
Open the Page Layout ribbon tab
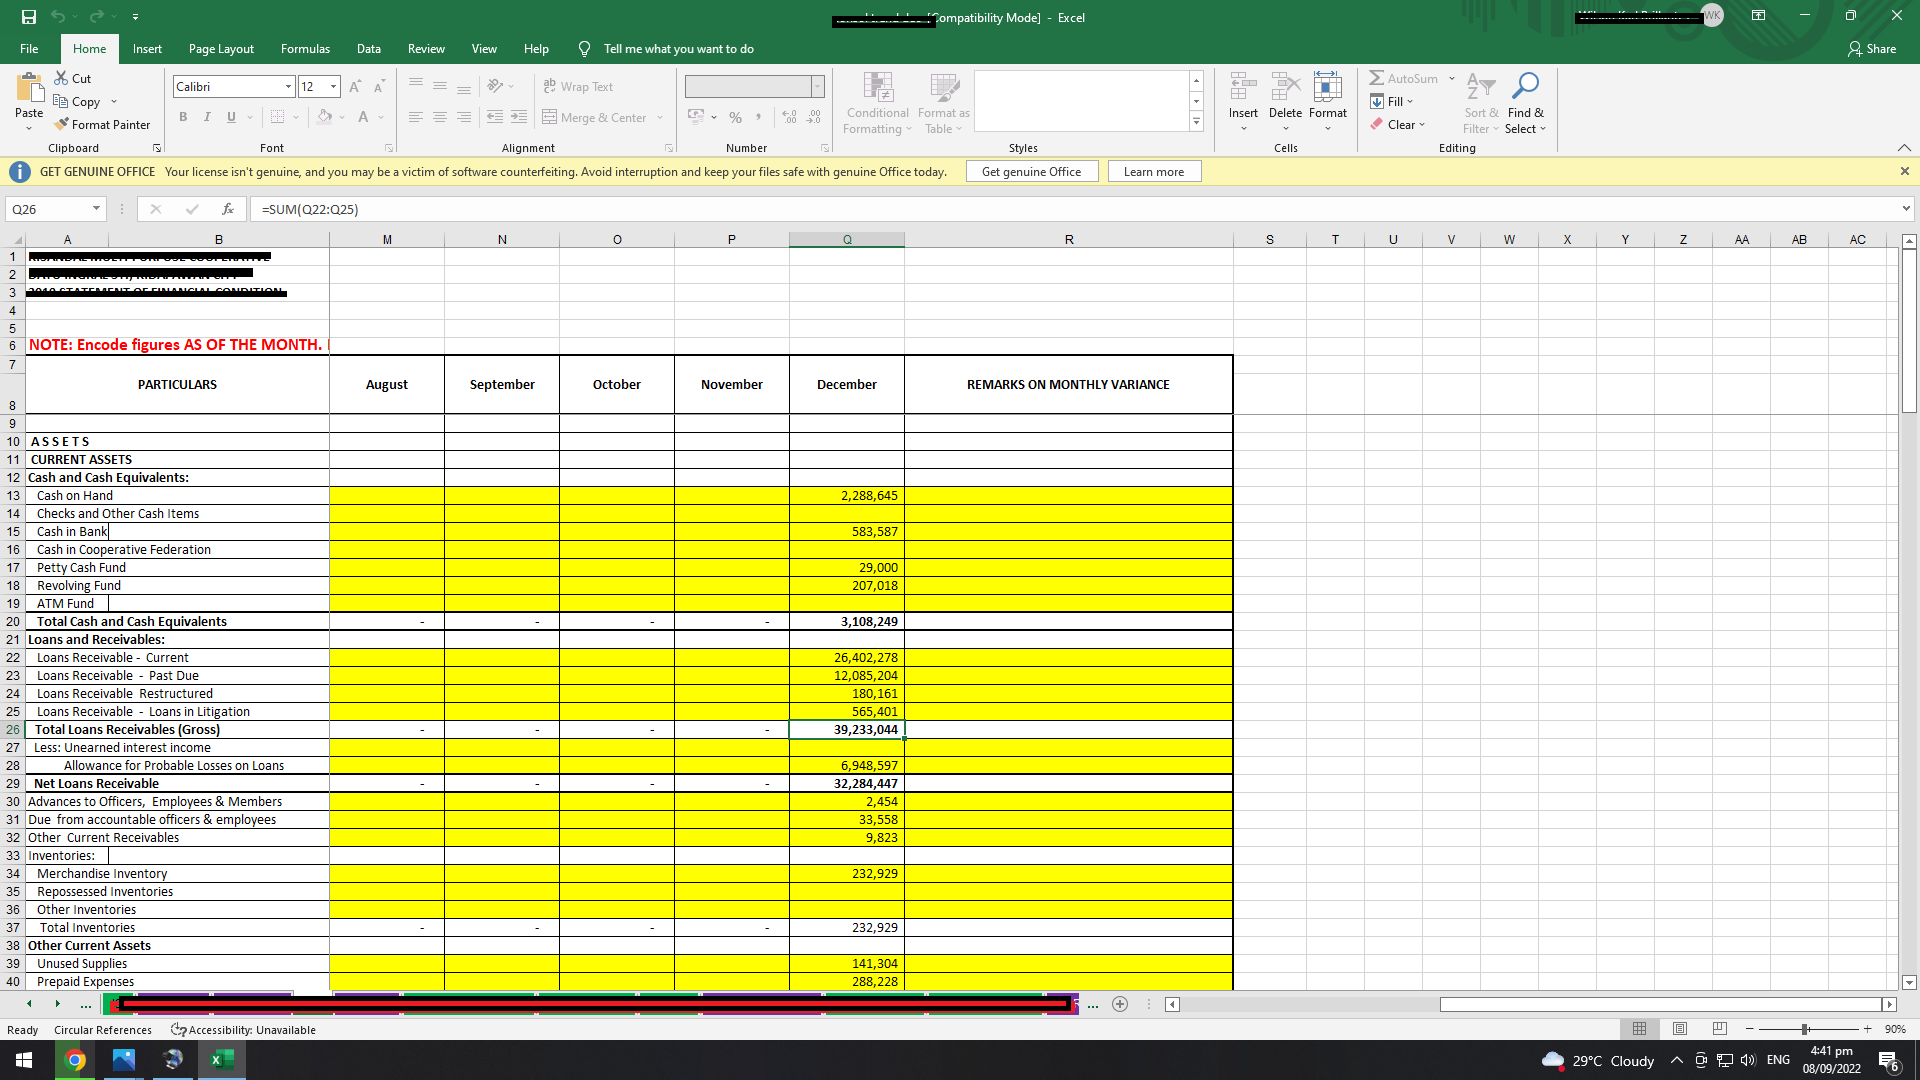point(221,48)
